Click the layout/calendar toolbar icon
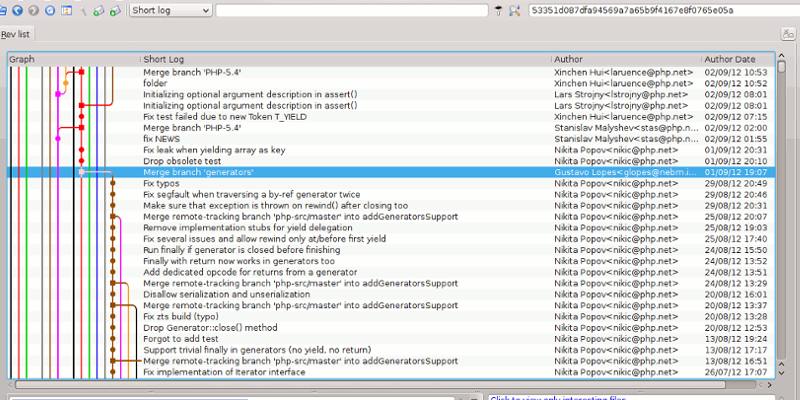Viewport: 800px width, 400px height. (x=66, y=10)
